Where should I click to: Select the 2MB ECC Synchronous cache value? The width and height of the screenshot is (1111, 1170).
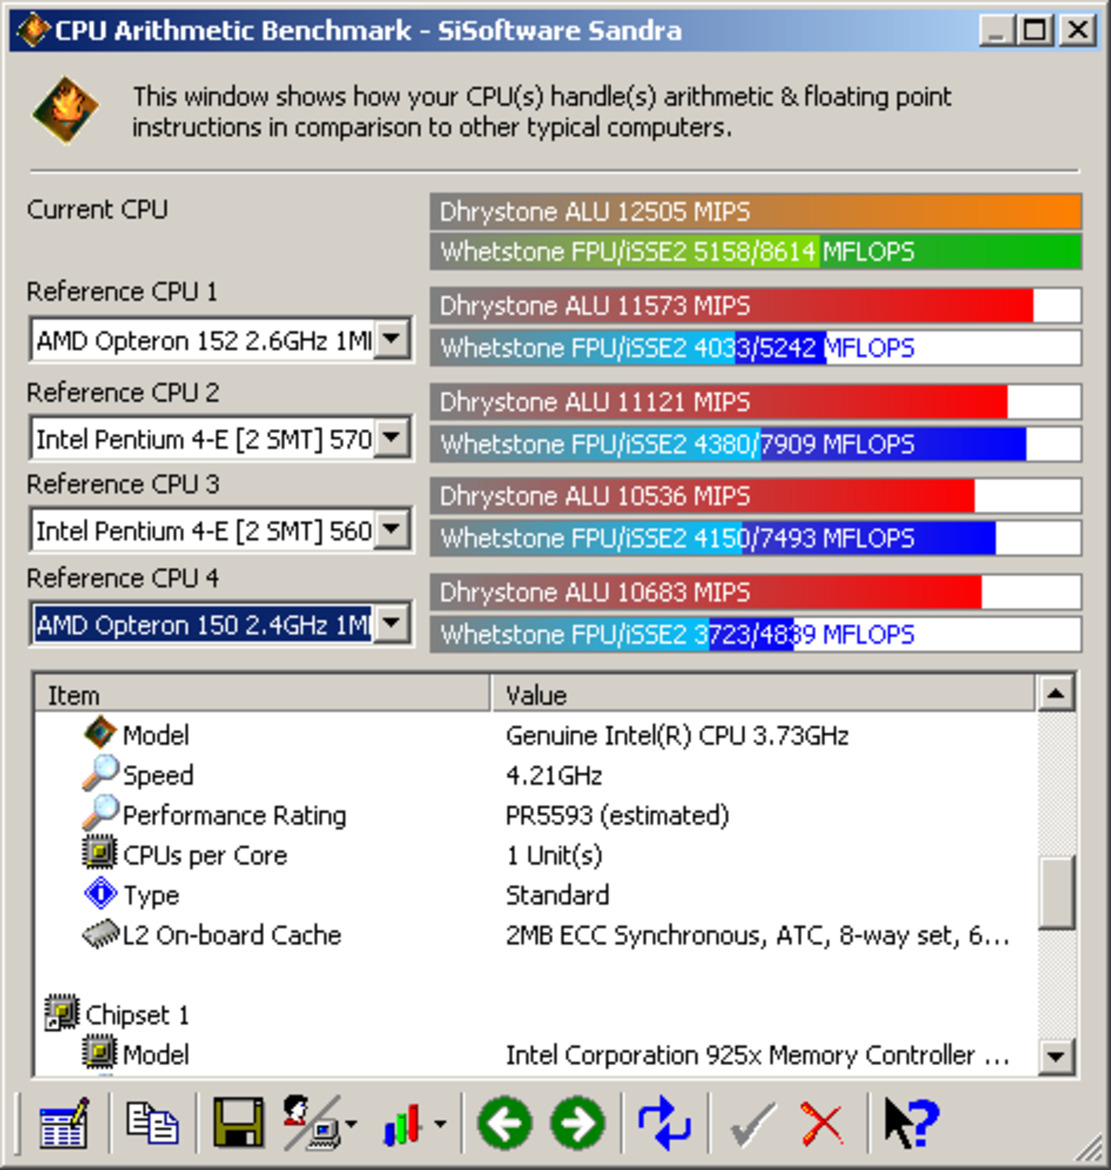(757, 935)
